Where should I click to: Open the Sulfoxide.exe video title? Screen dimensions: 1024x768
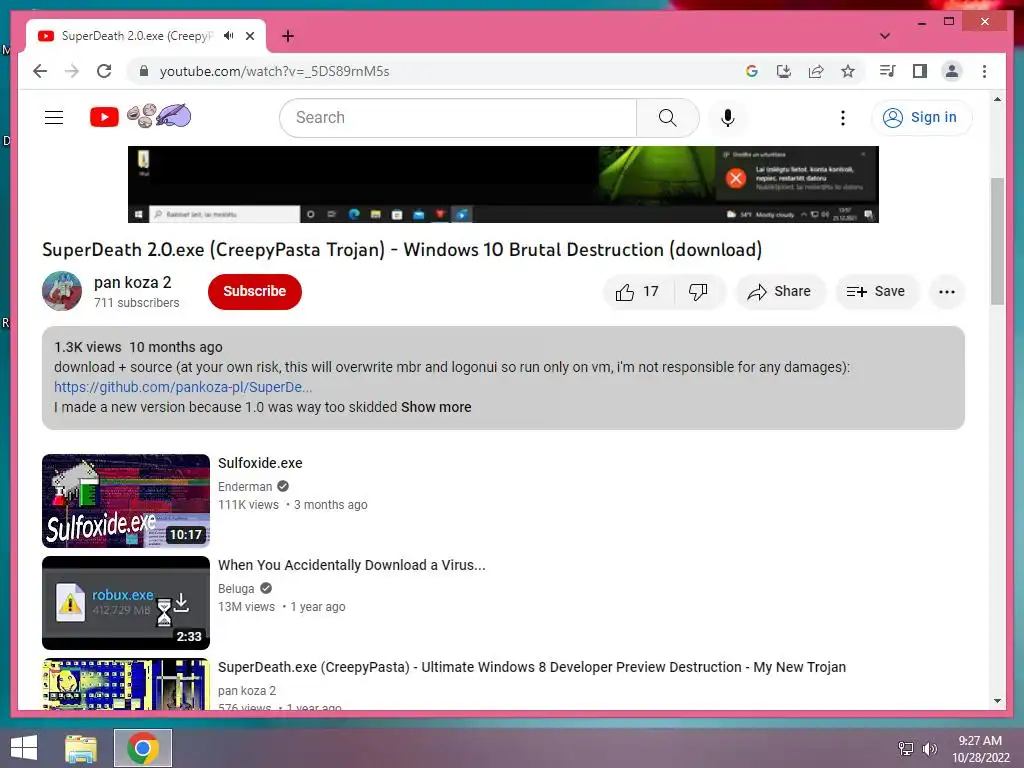click(x=260, y=463)
